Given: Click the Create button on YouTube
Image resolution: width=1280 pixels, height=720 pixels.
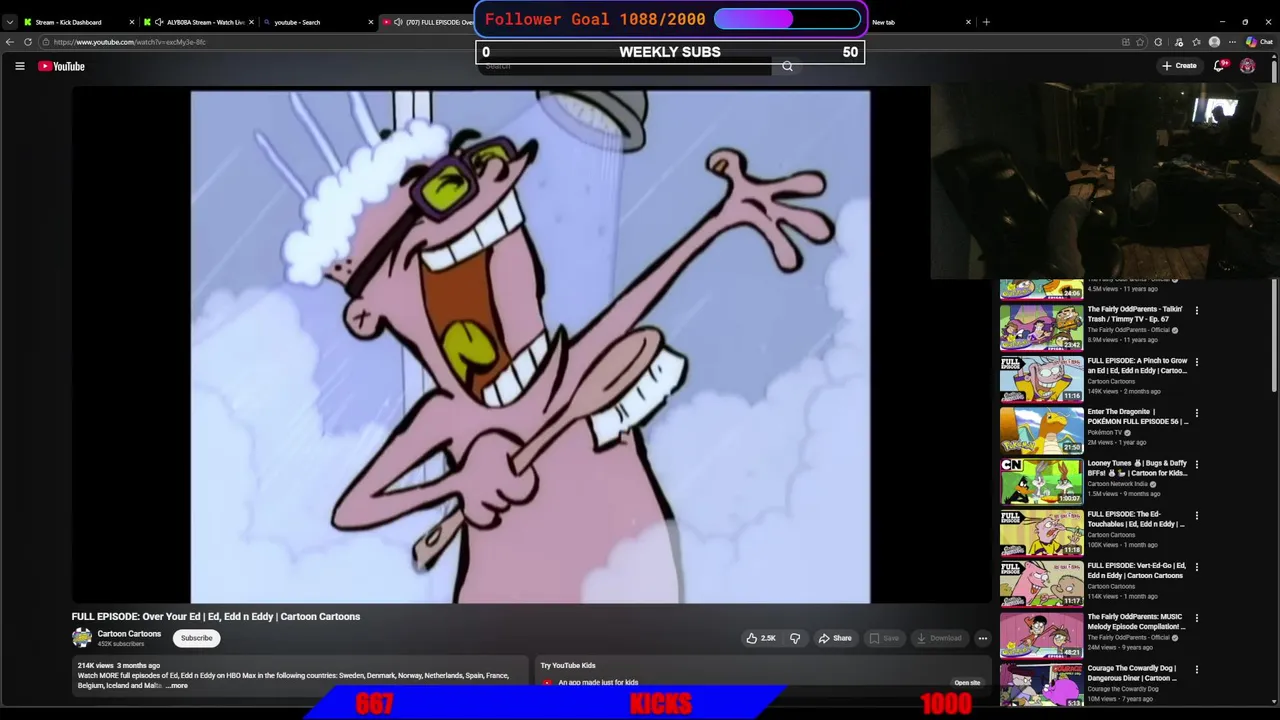Looking at the screenshot, I should pyautogui.click(x=1179, y=66).
